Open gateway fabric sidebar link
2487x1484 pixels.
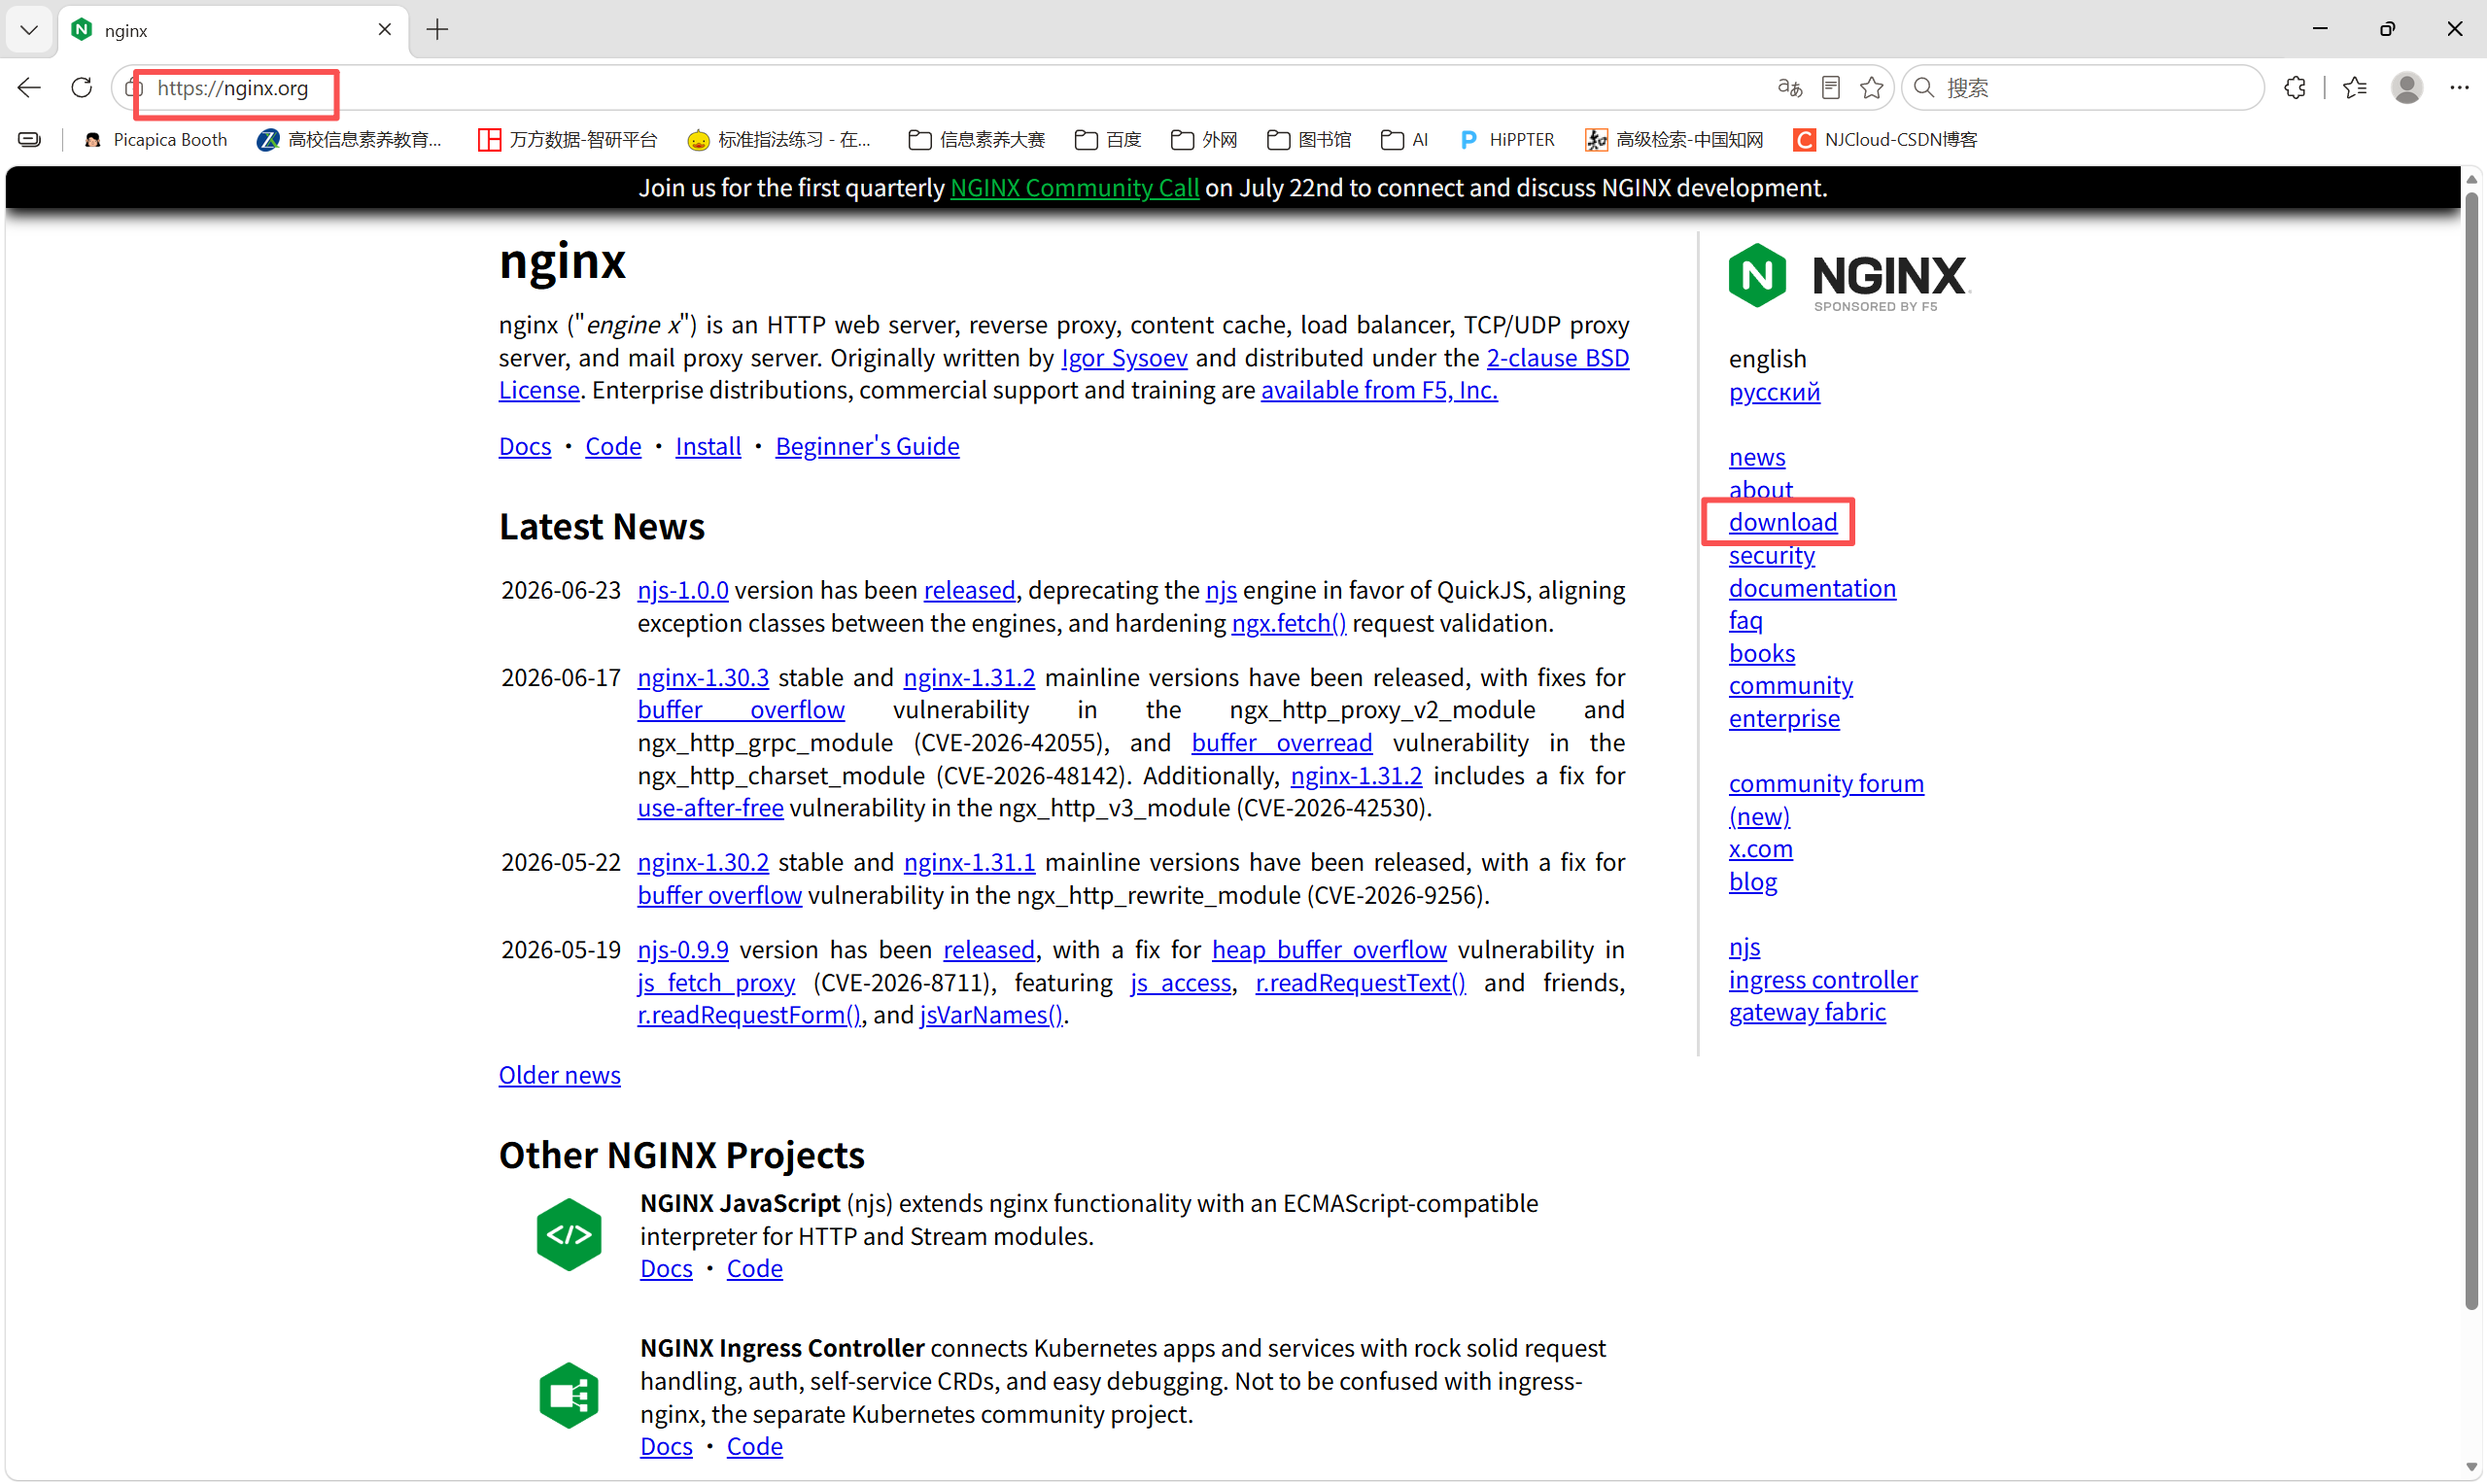[x=1807, y=1012]
